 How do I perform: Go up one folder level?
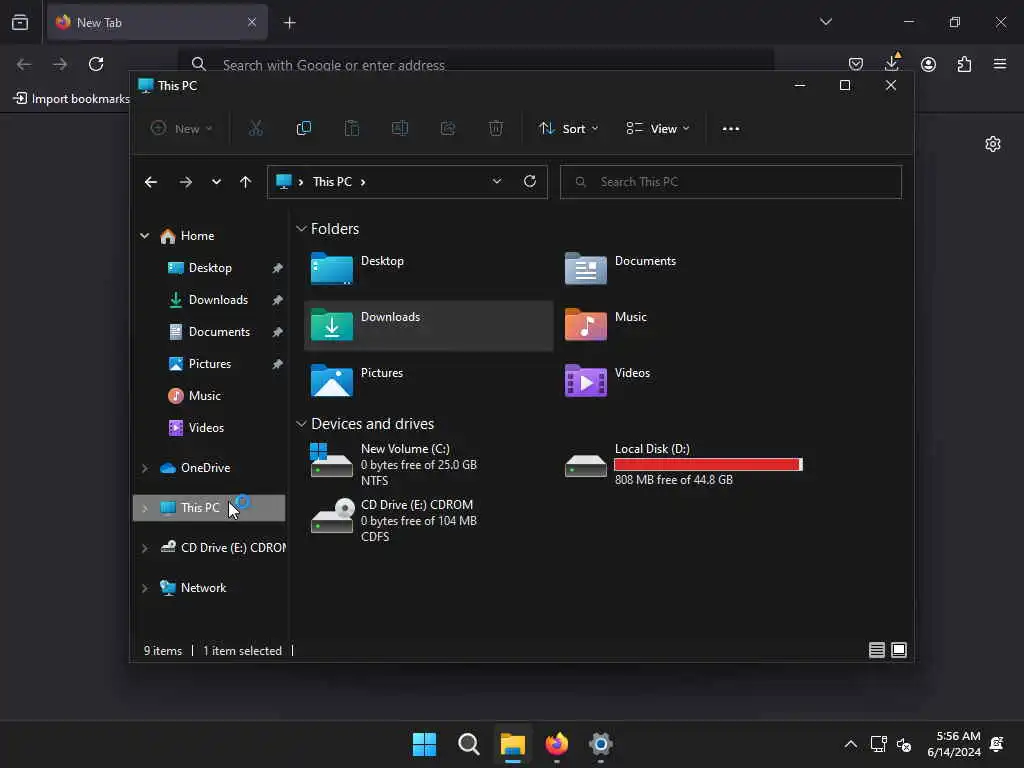tap(245, 182)
